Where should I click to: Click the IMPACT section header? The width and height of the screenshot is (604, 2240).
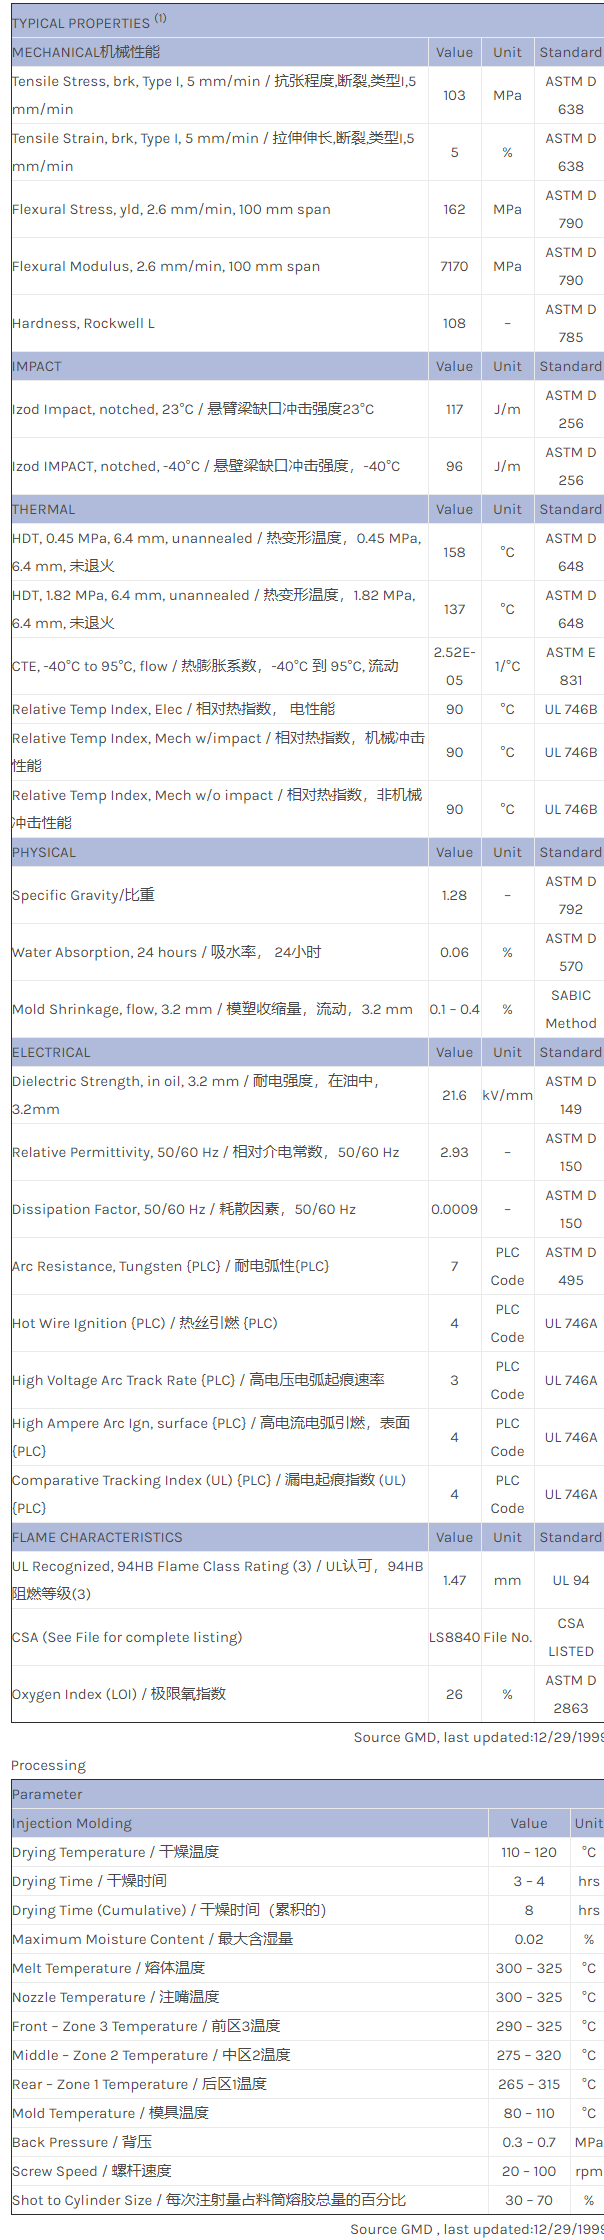(37, 367)
